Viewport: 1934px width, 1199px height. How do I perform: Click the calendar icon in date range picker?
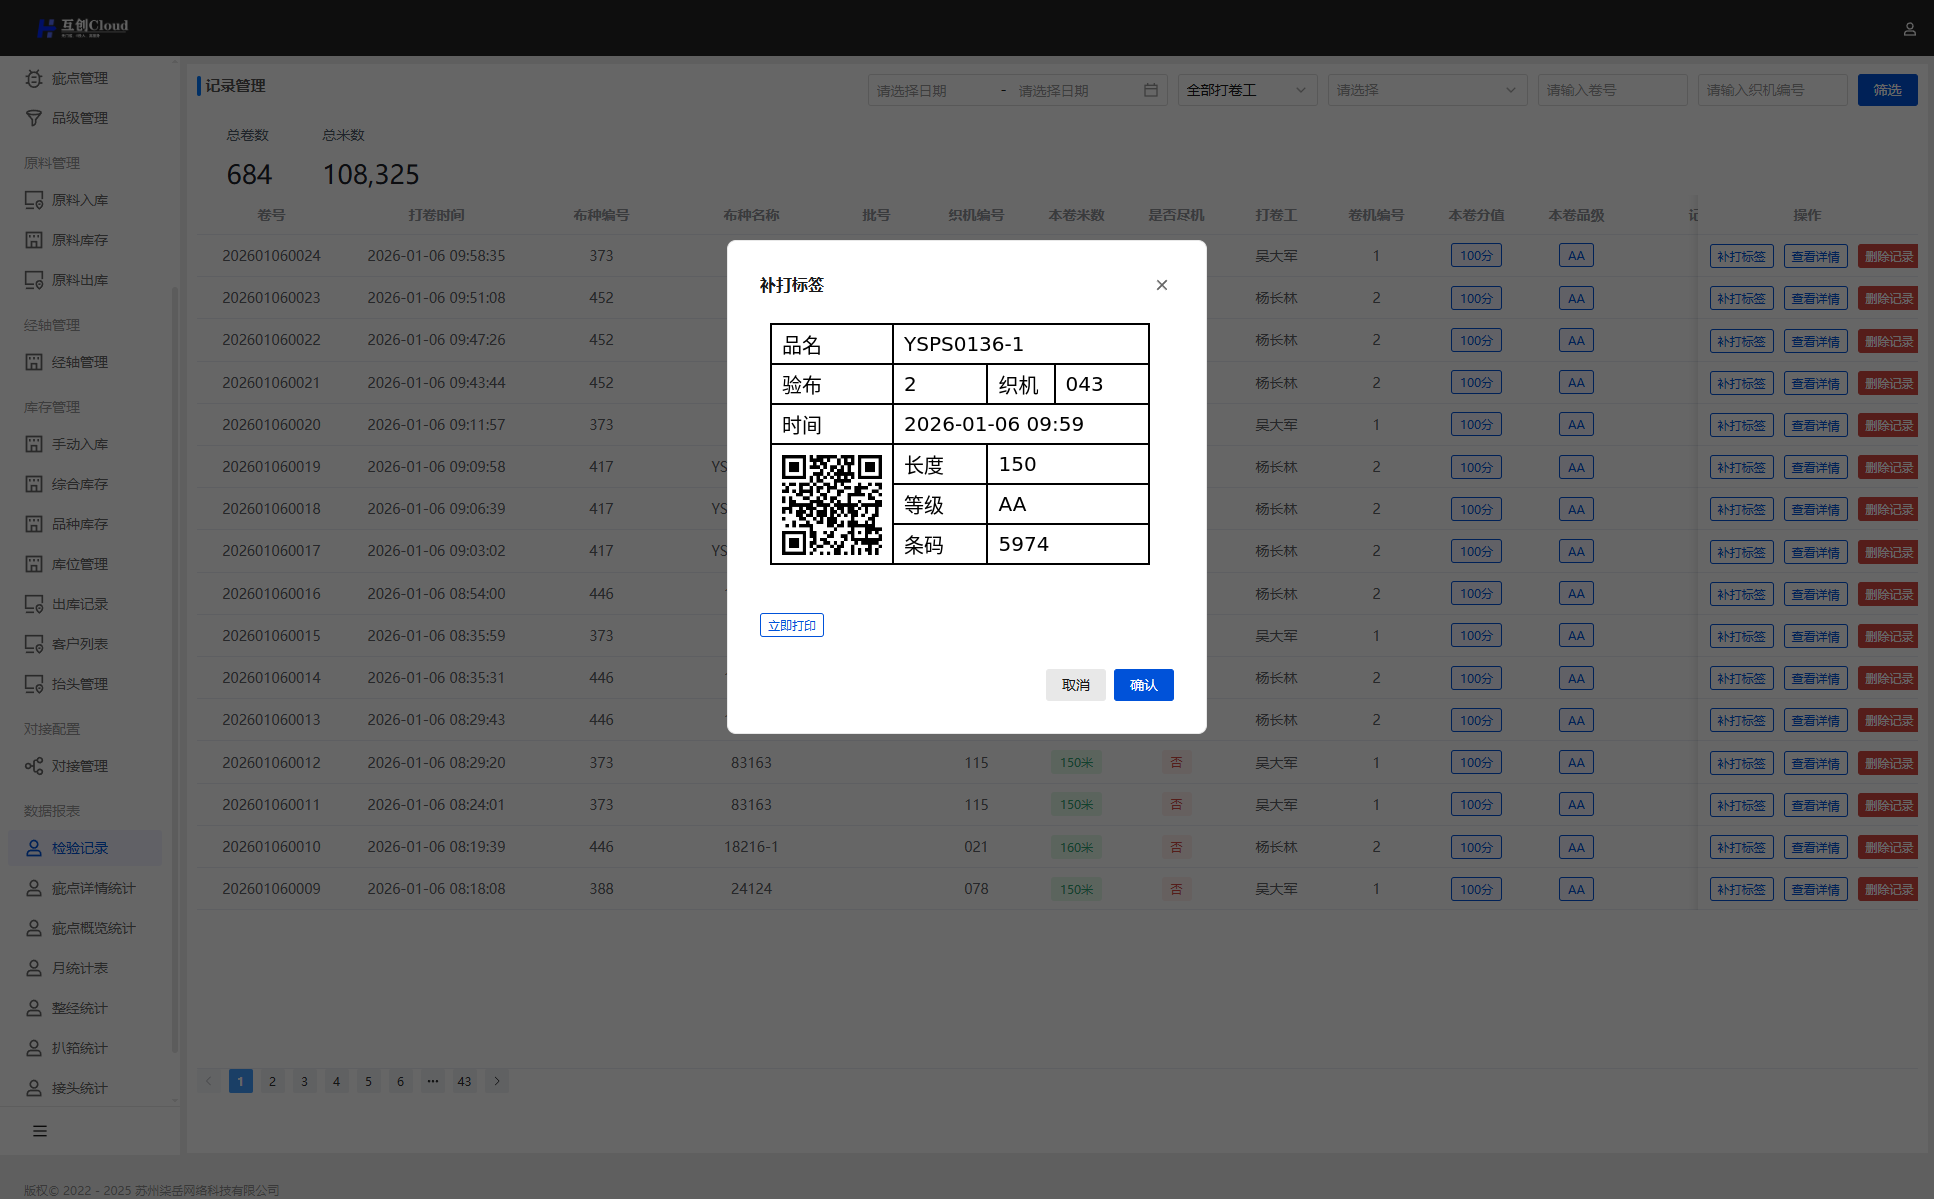[x=1150, y=90]
